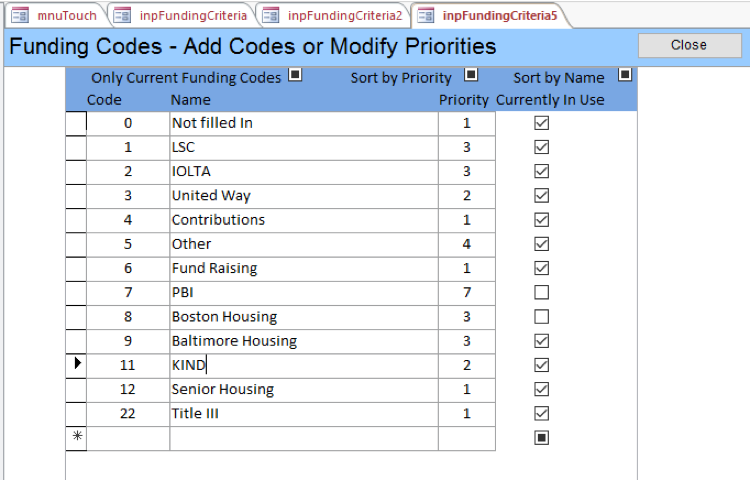Click the new record asterisk row selector

tap(77, 437)
